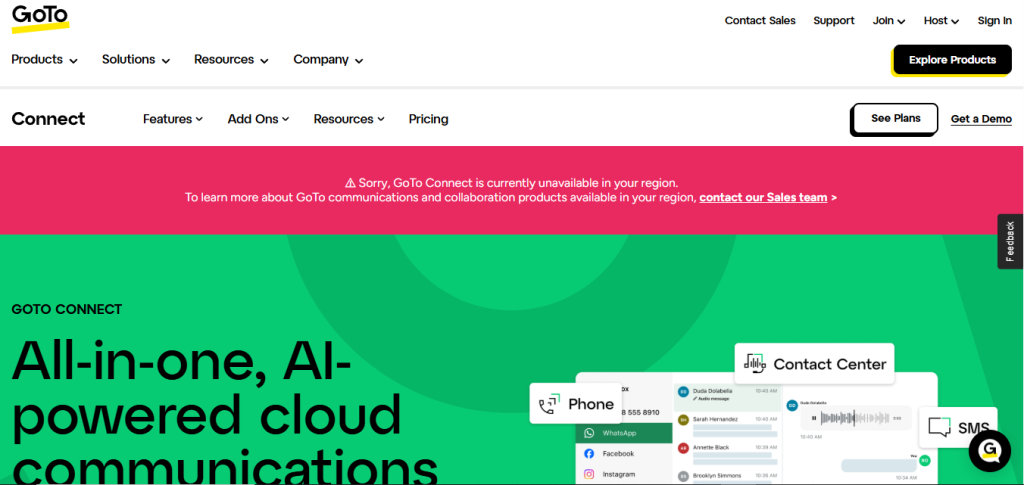The width and height of the screenshot is (1024, 485).
Task: Expand the Host dropdown in the top bar
Action: click(x=941, y=21)
